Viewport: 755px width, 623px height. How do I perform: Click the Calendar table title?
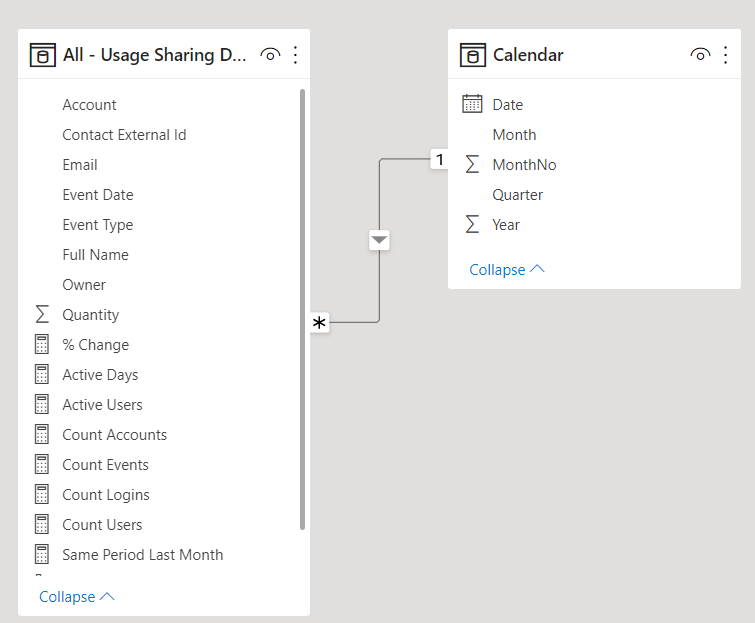528,55
